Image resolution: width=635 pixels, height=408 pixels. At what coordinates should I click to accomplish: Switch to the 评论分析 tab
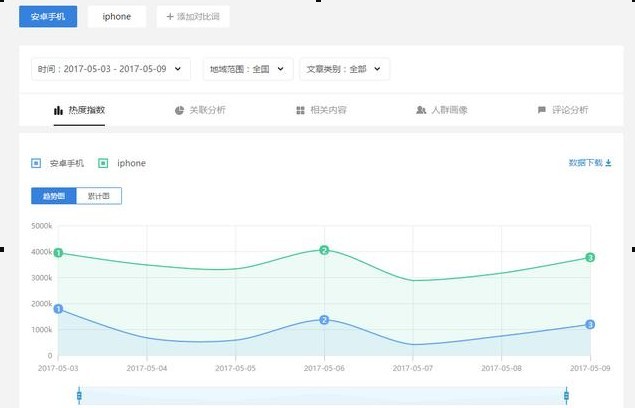(x=563, y=110)
